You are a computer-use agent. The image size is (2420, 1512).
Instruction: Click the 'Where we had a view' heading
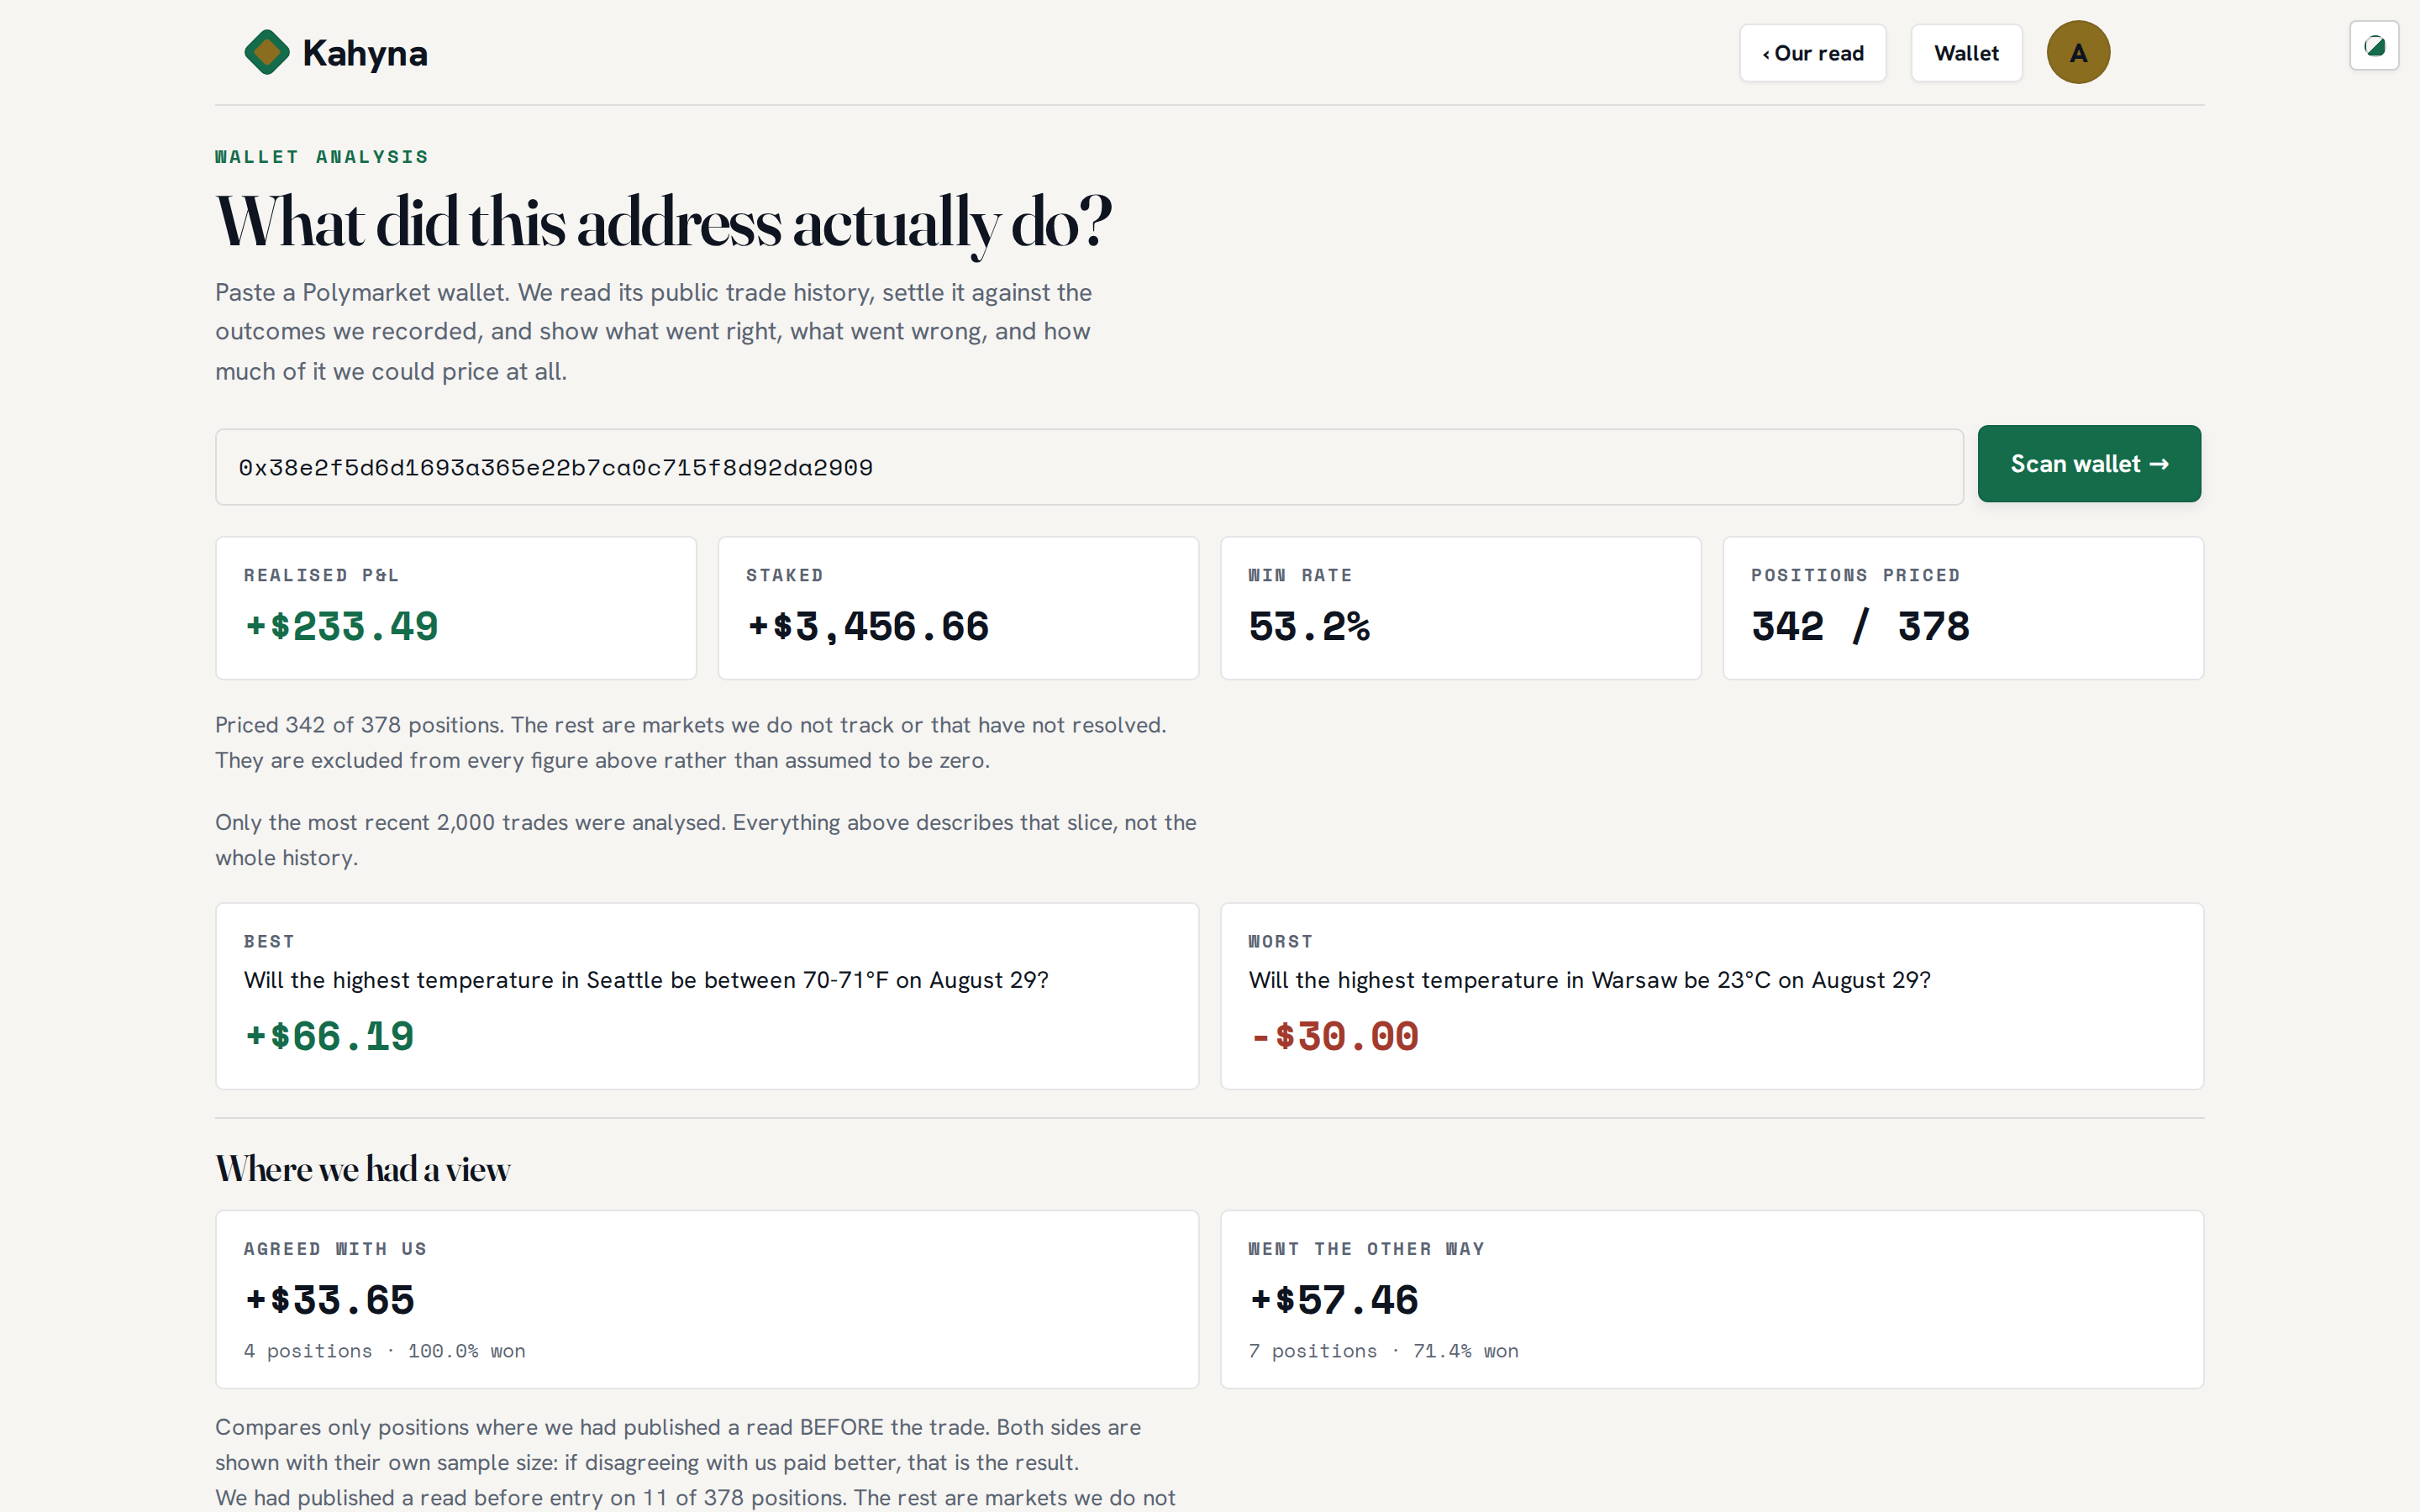(x=363, y=1169)
